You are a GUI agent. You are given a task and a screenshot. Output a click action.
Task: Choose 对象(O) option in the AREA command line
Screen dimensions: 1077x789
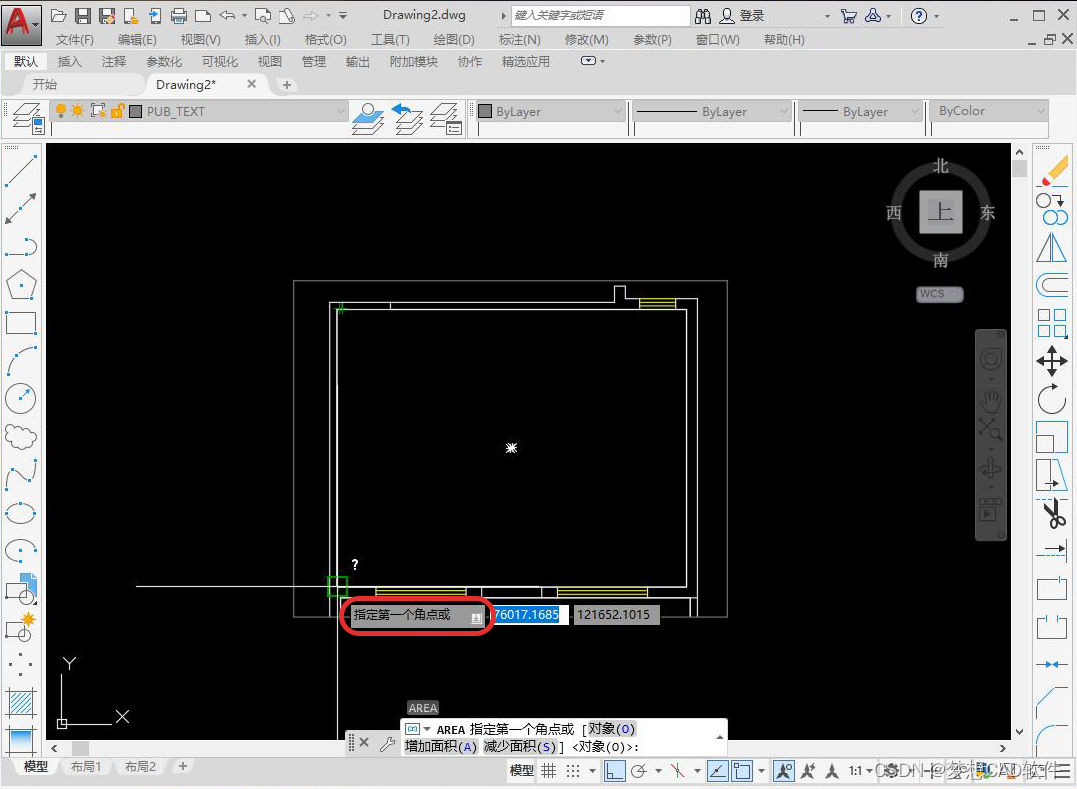click(x=612, y=728)
